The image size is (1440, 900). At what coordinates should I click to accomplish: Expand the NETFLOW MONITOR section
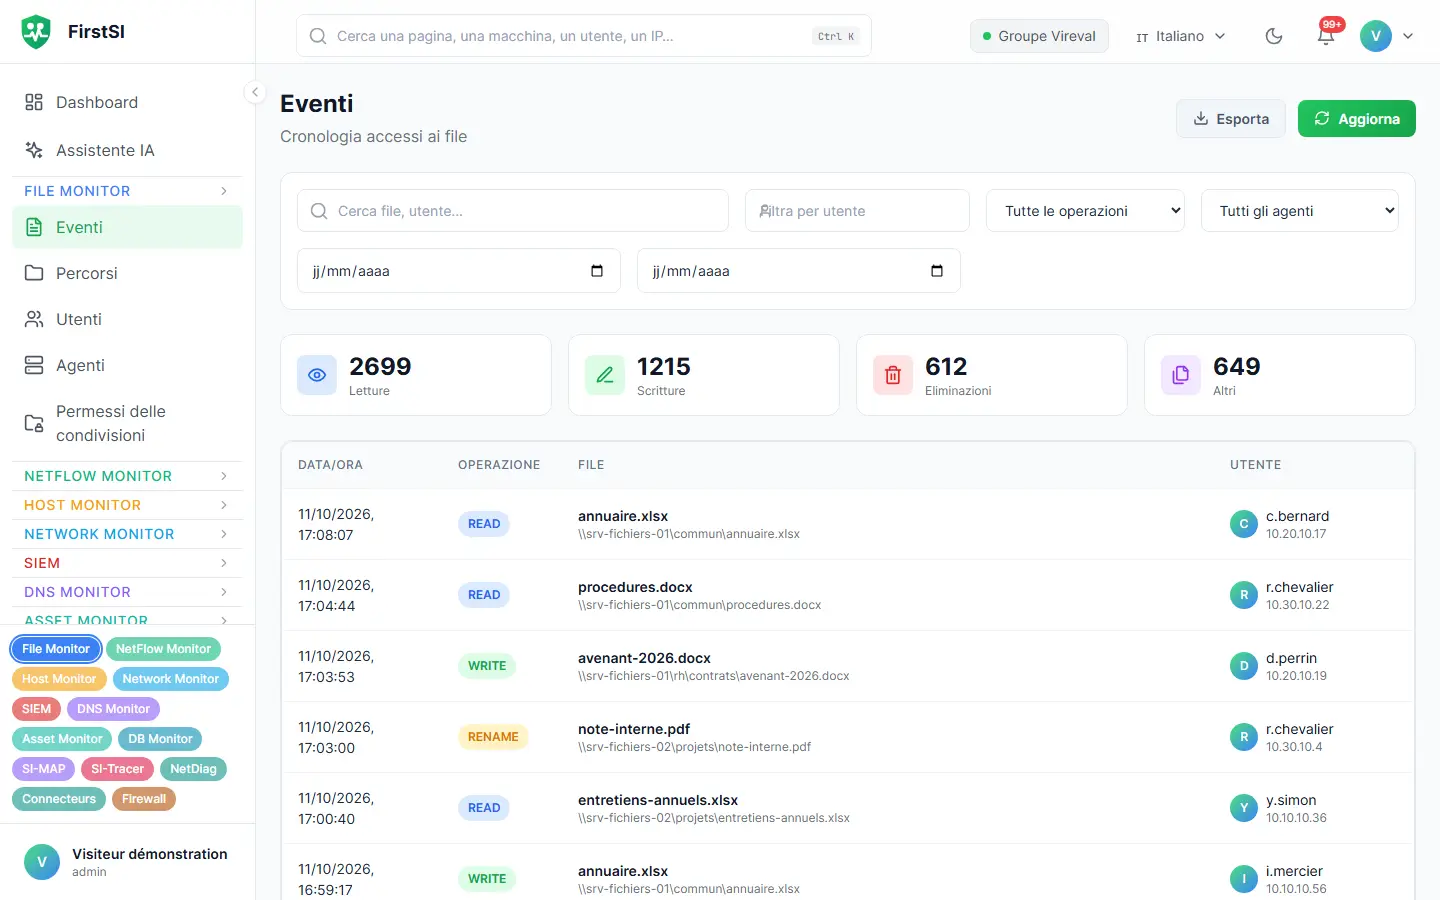tap(127, 476)
